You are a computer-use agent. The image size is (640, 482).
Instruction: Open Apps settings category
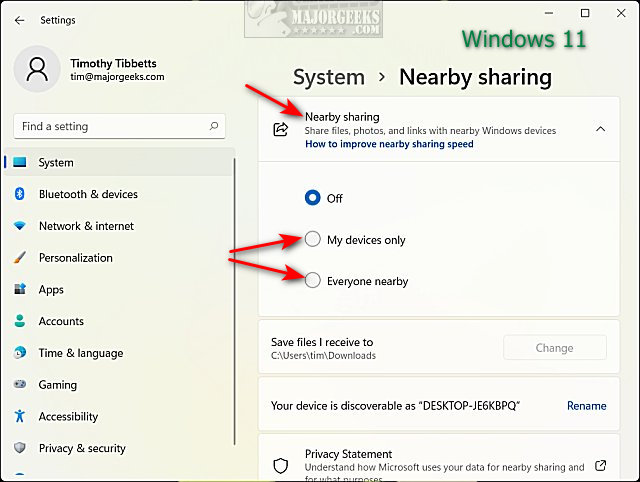[x=119, y=289]
